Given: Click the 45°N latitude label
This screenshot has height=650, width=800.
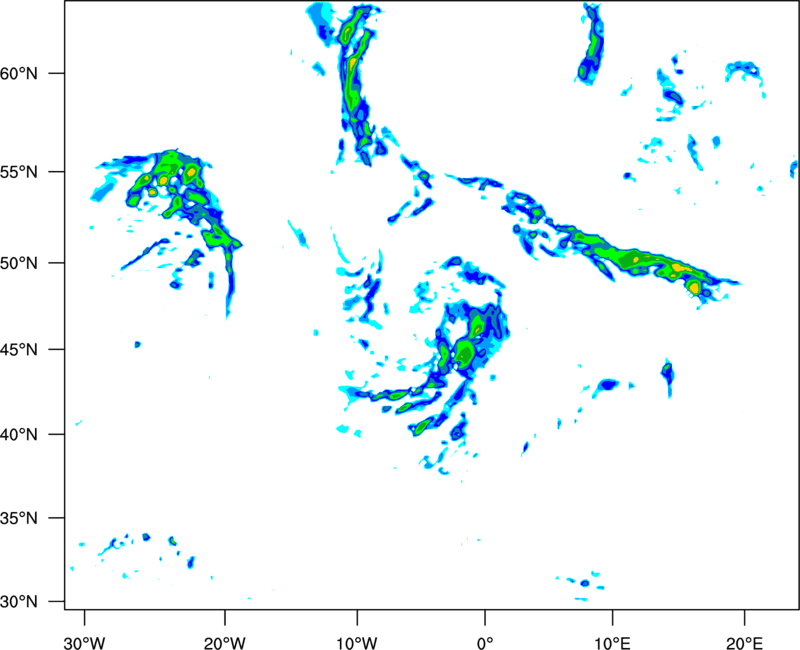Looking at the screenshot, I should point(19,349).
